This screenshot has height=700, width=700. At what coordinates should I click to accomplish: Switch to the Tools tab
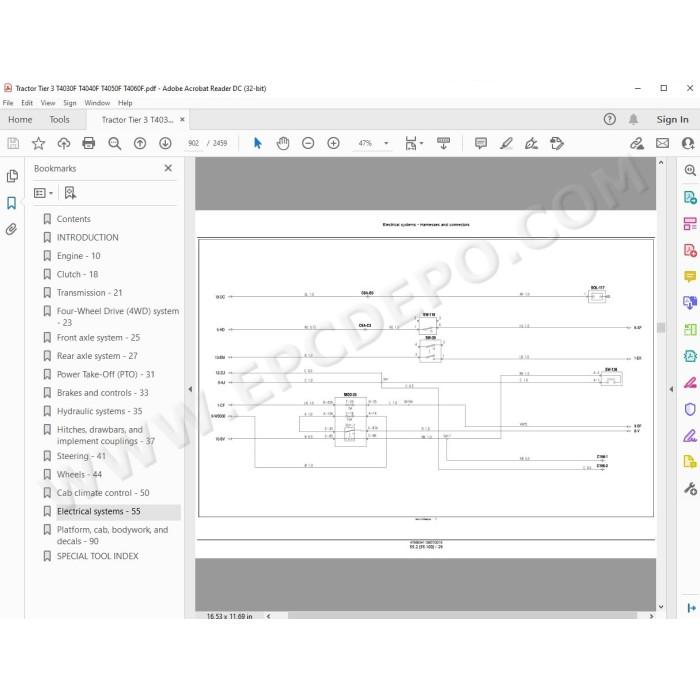[59, 120]
